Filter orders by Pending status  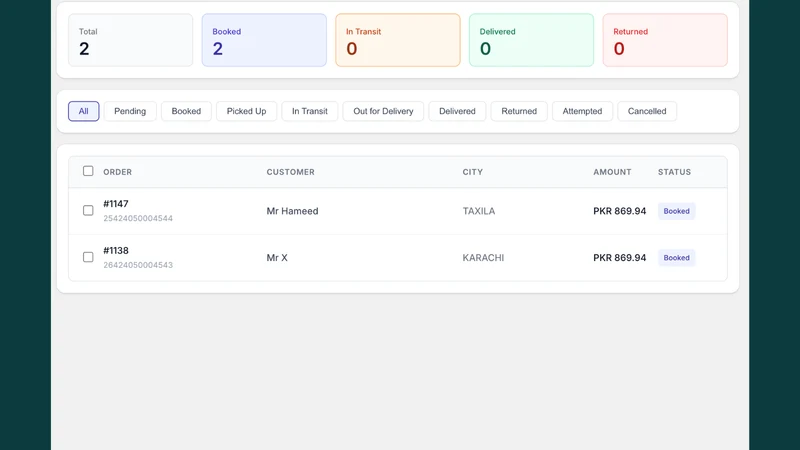click(x=130, y=111)
